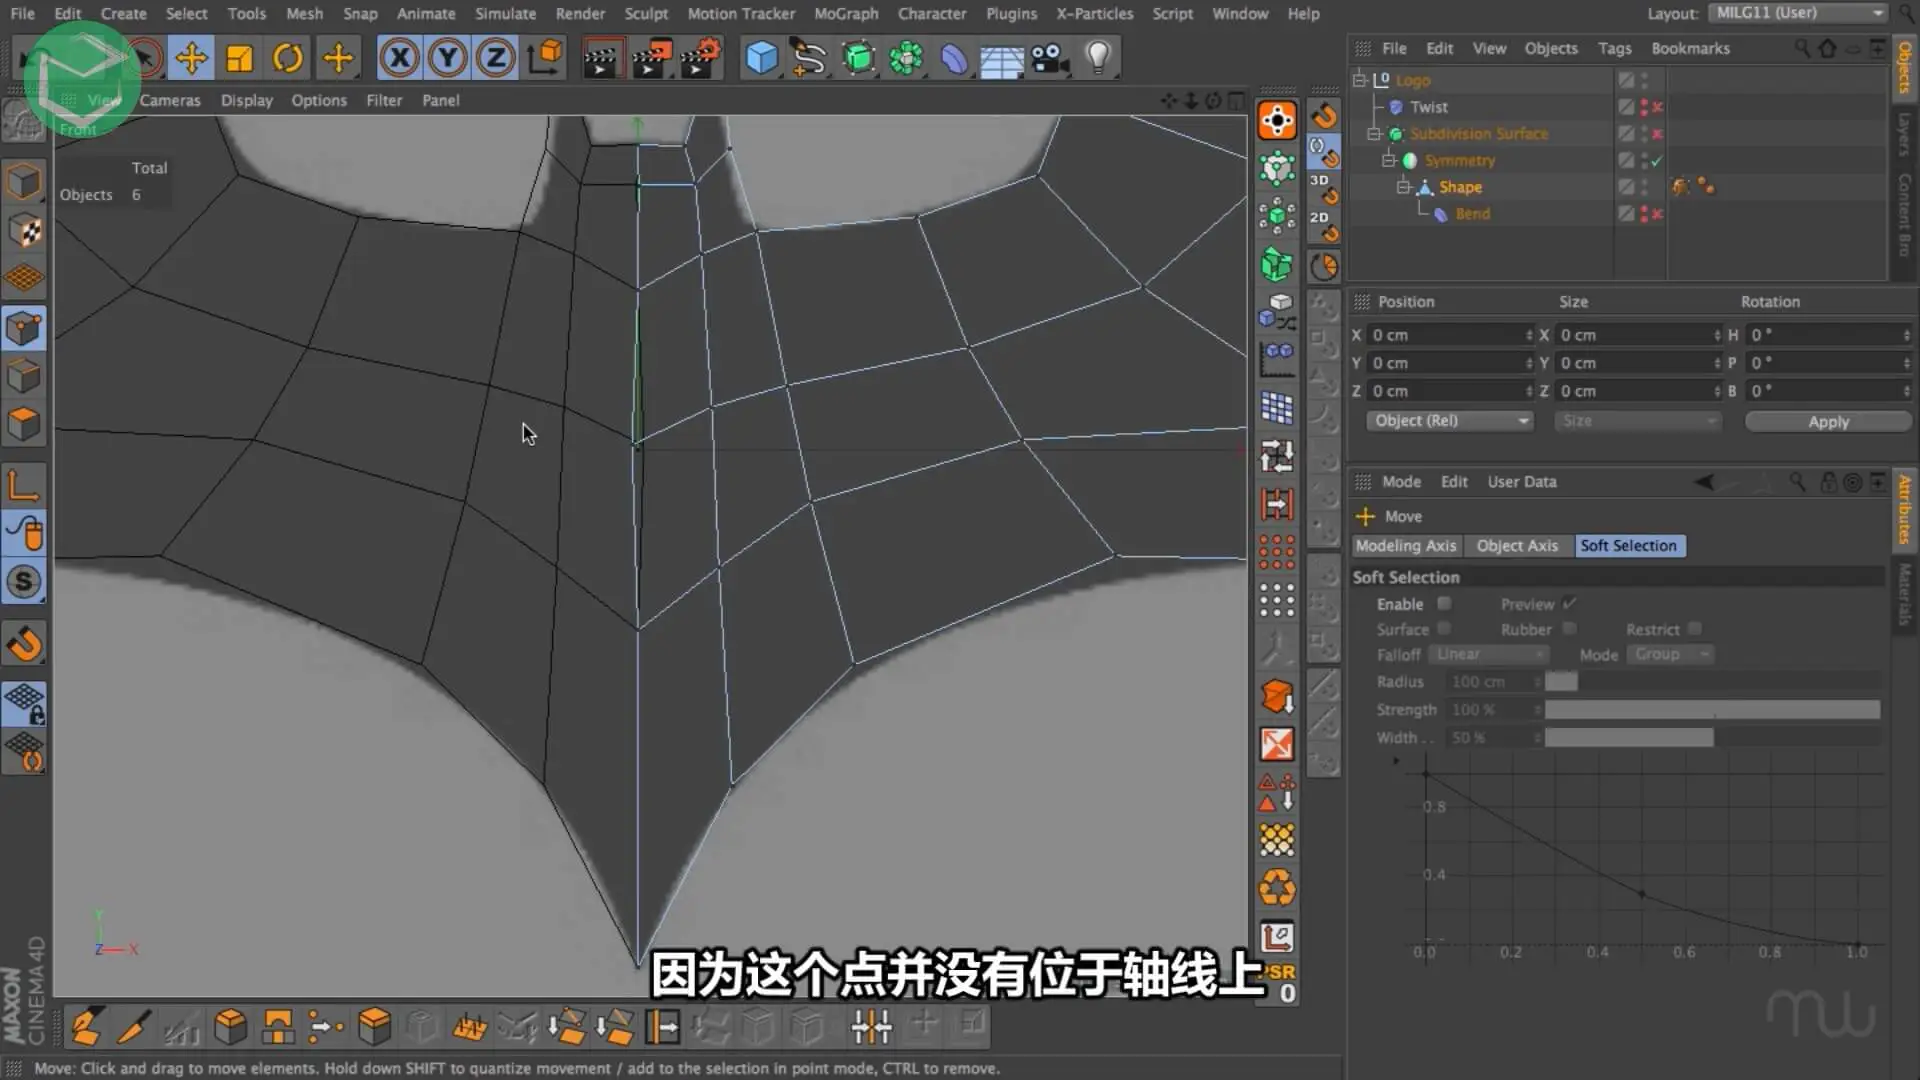This screenshot has height=1080, width=1920.
Task: Add a camera object
Action: 1050,58
